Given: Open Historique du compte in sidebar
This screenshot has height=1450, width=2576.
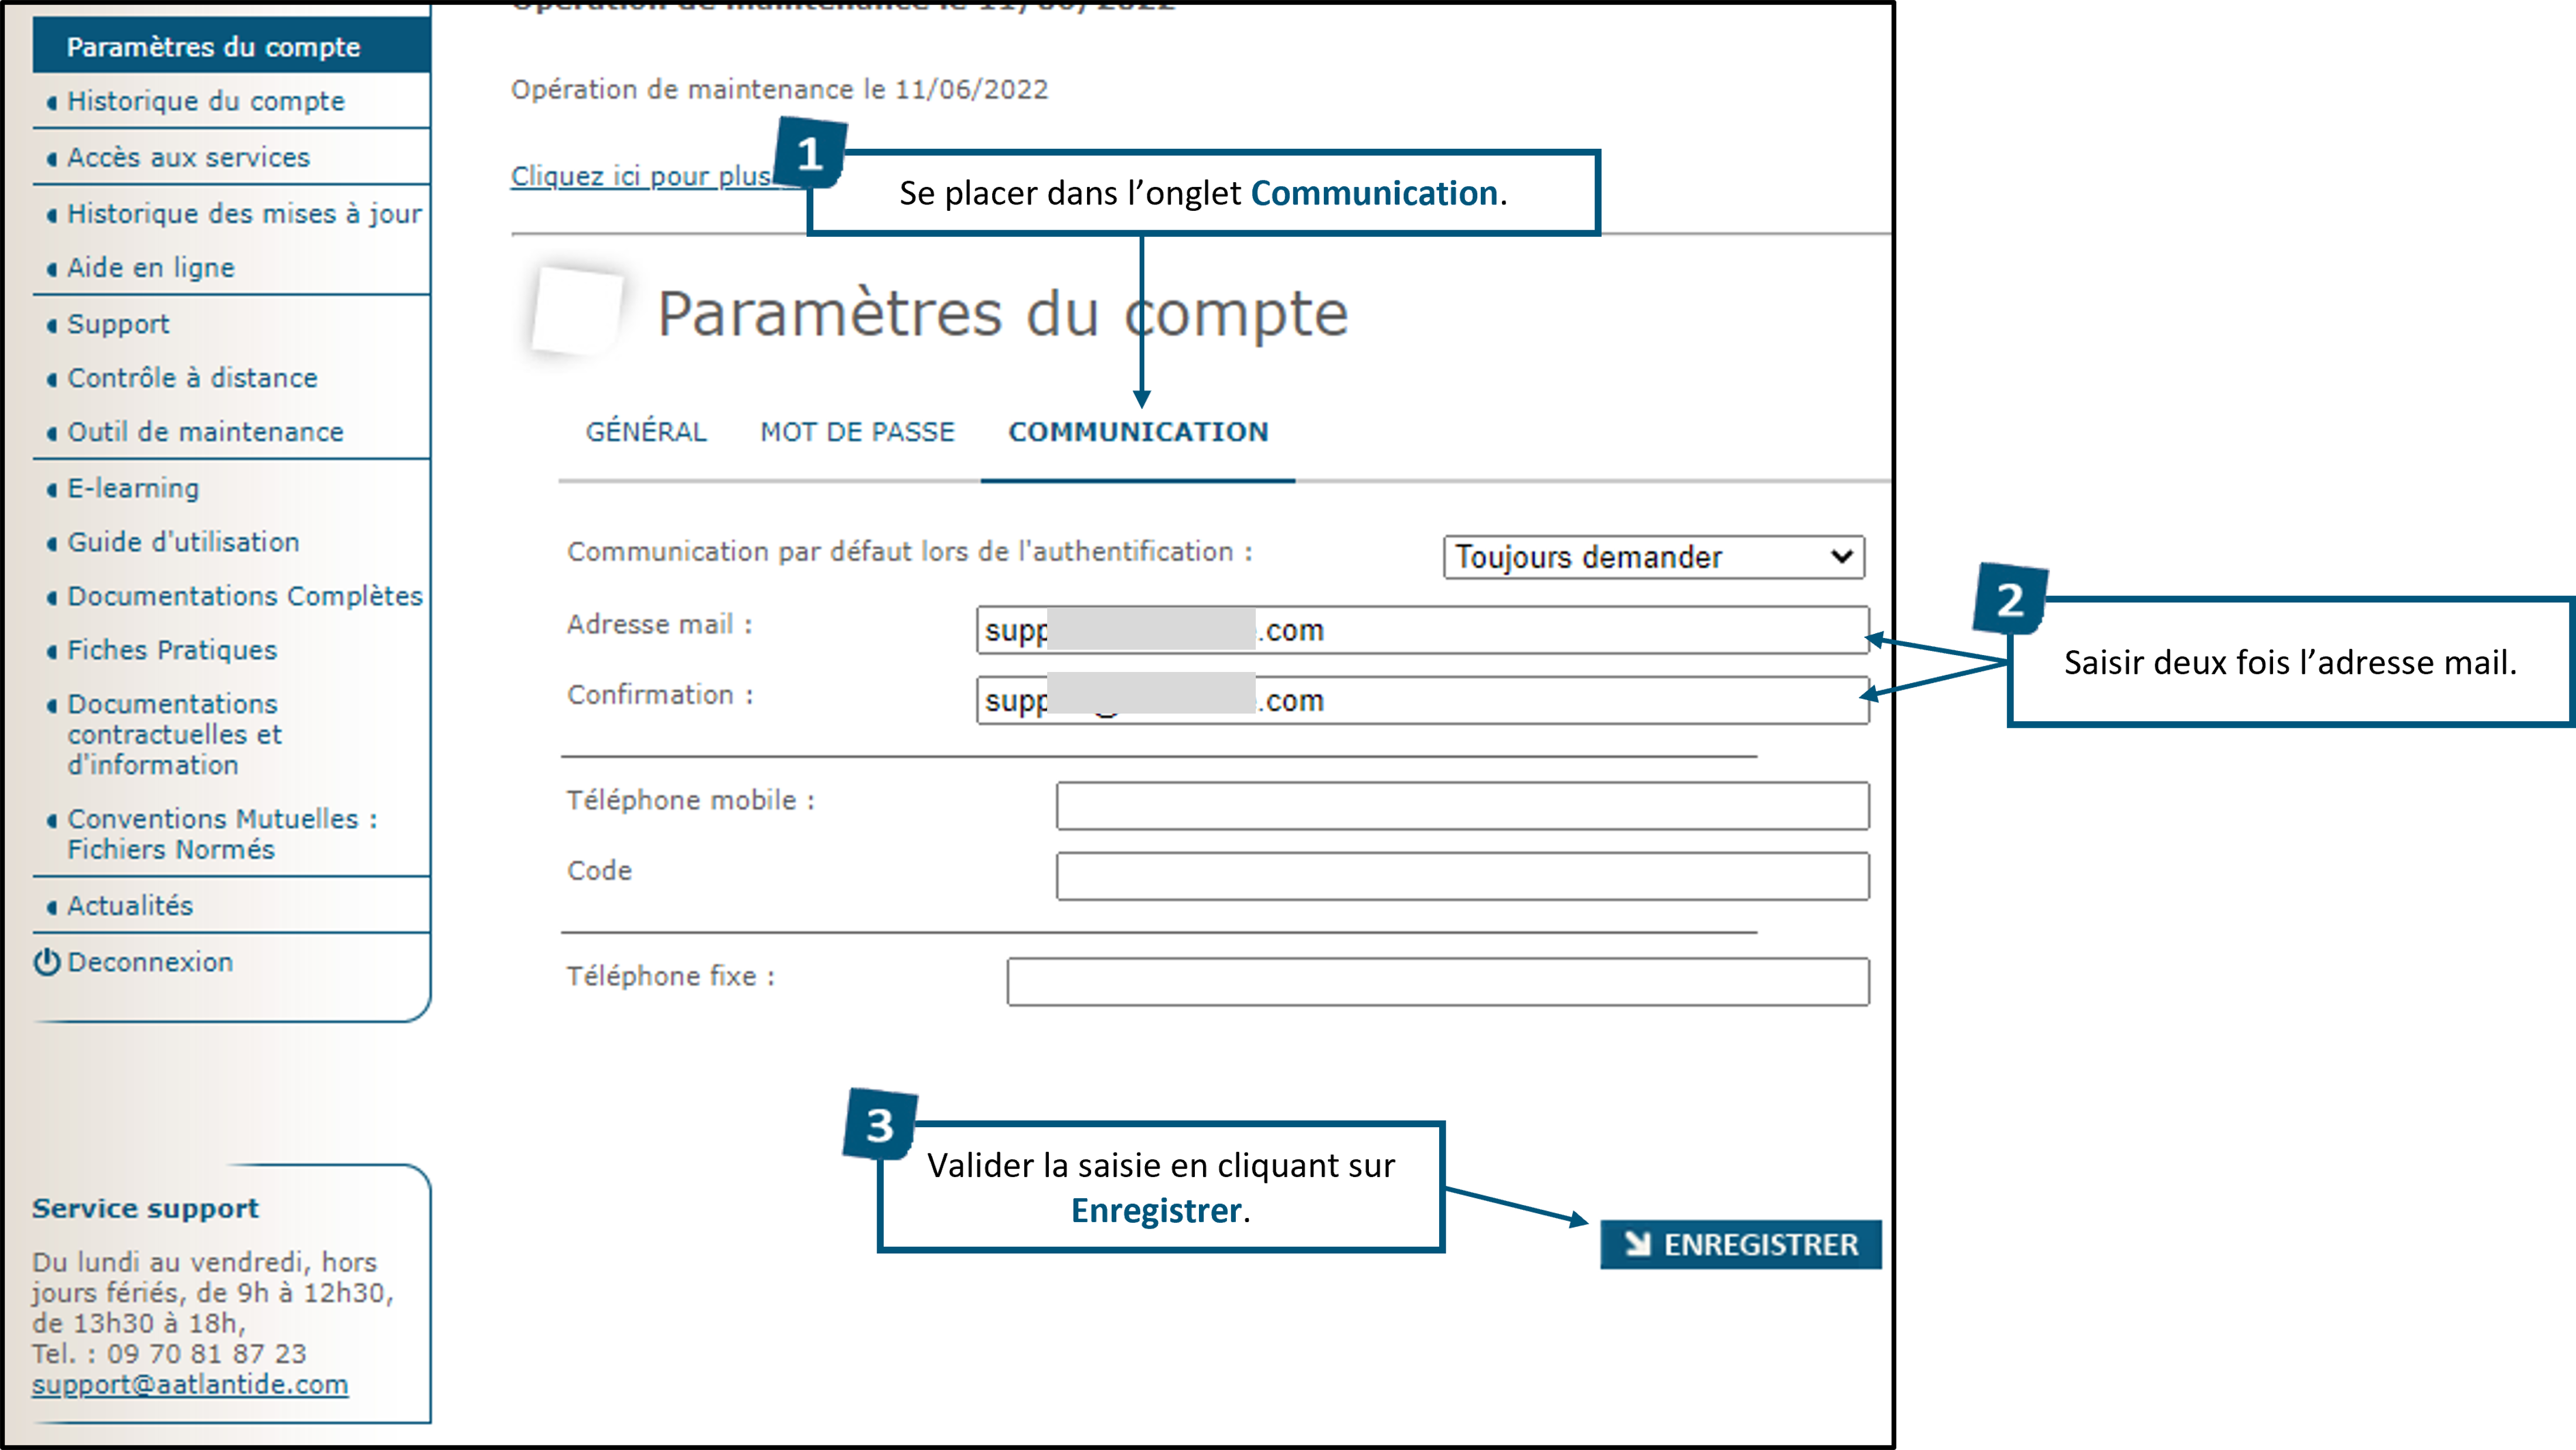Looking at the screenshot, I should coord(206,101).
